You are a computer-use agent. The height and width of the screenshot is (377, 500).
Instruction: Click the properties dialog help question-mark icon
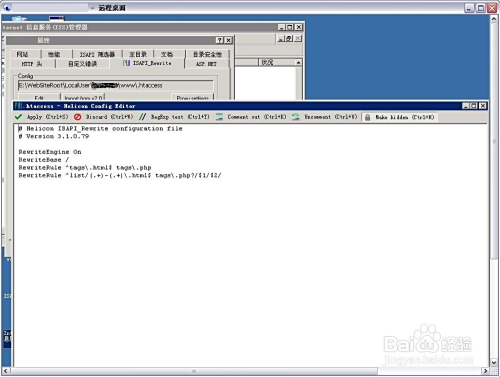click(x=219, y=40)
